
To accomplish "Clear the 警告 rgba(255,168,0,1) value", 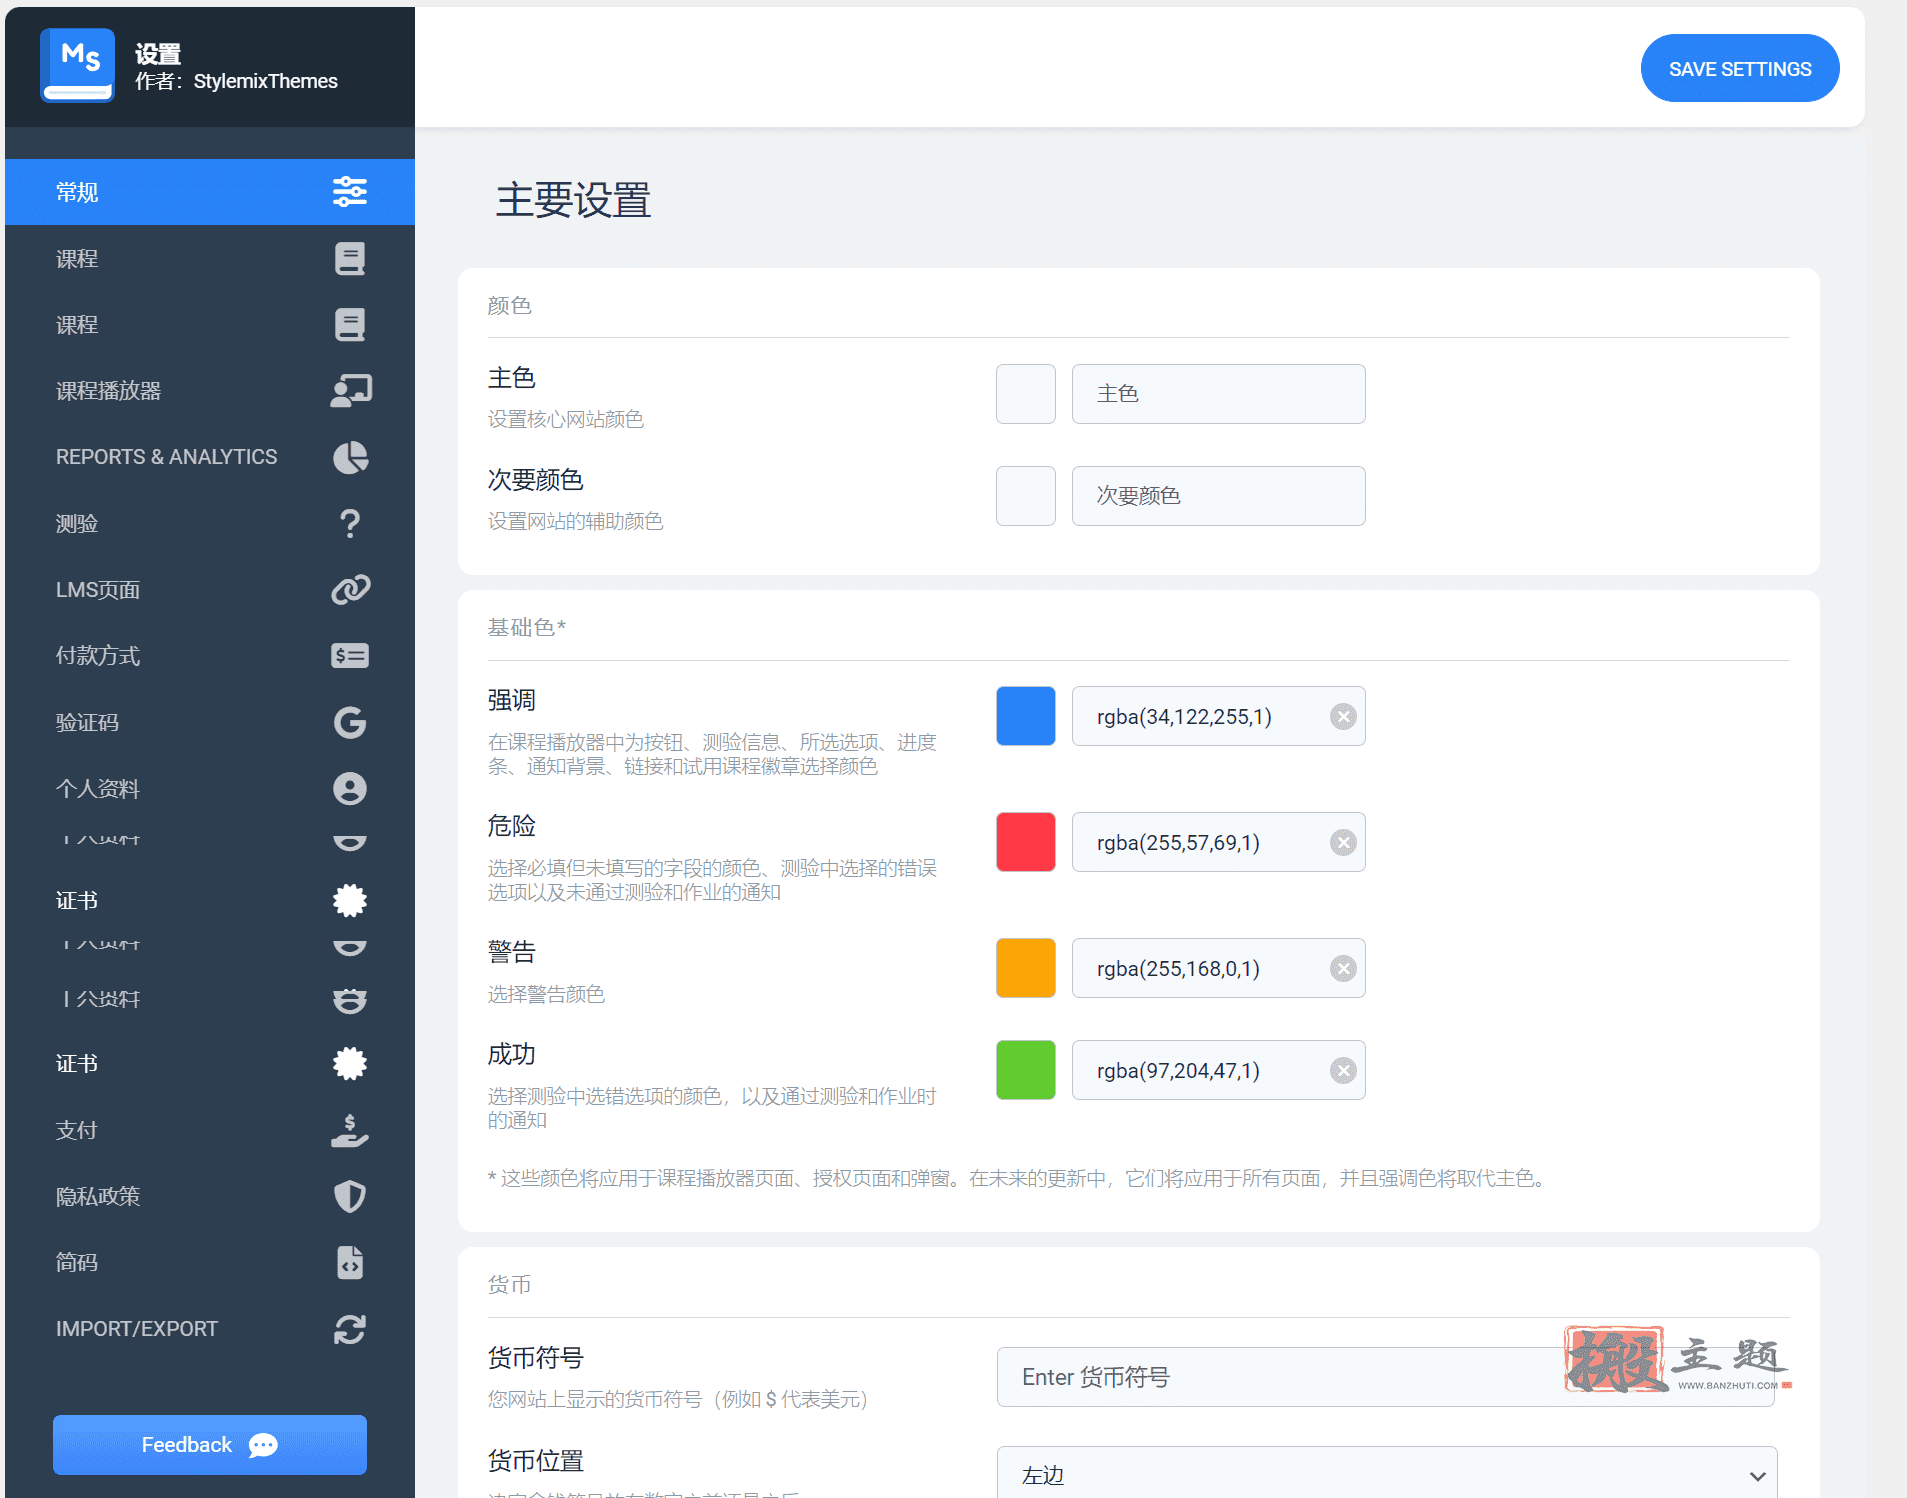I will pos(1343,968).
